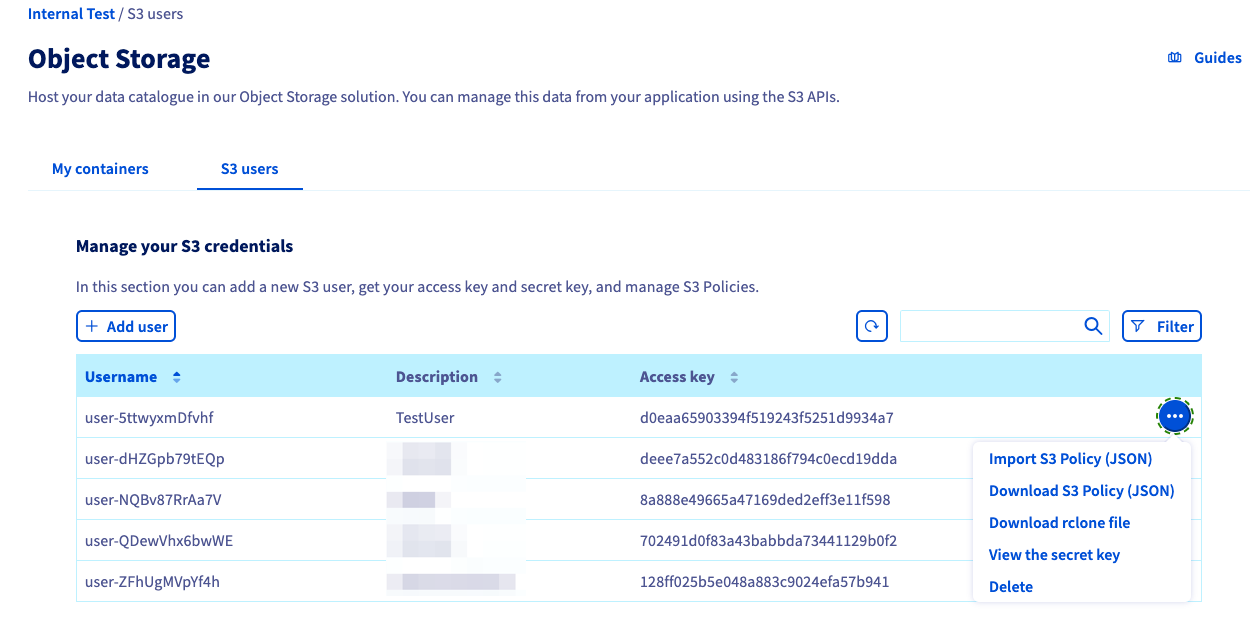
Task: Sort by Description column arrows
Action: coord(497,377)
